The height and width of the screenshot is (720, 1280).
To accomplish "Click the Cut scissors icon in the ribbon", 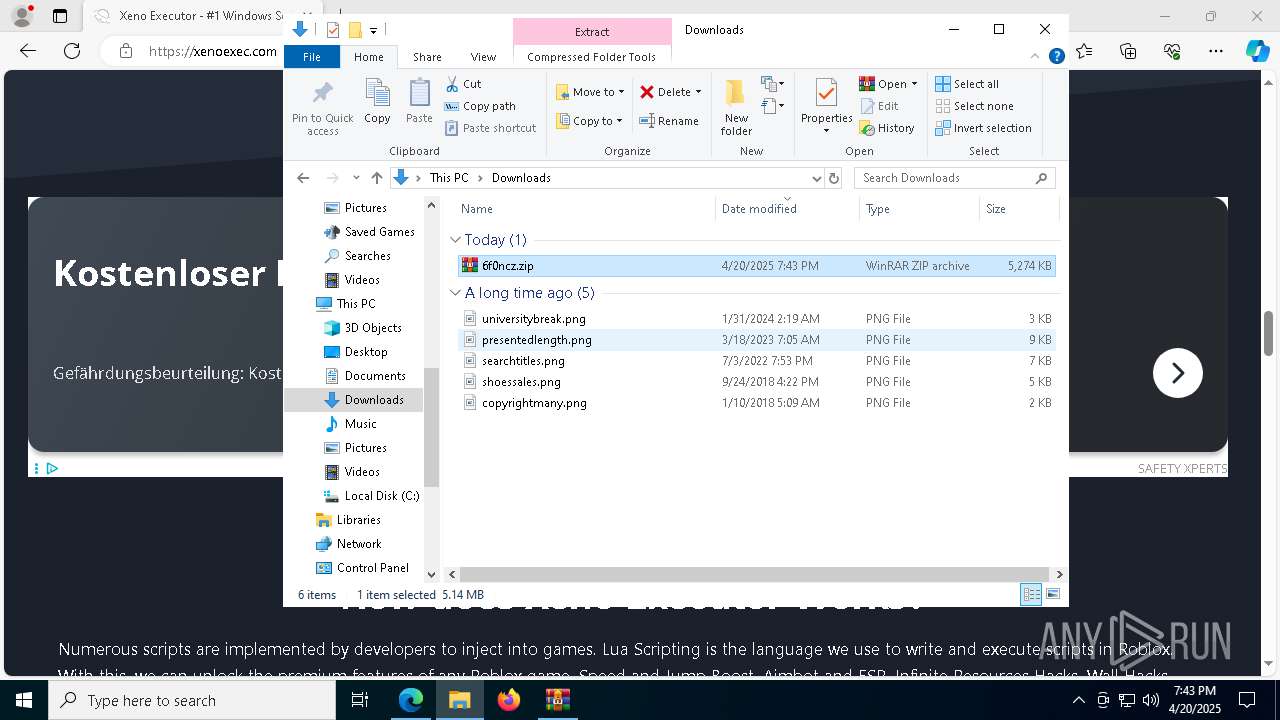I will pos(452,84).
